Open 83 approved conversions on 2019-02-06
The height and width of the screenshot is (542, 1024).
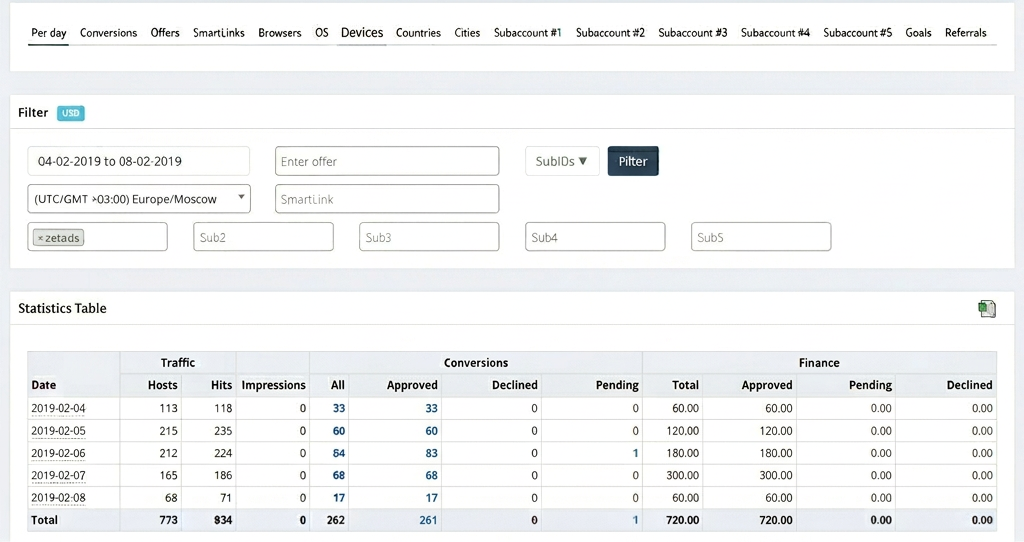click(x=432, y=453)
